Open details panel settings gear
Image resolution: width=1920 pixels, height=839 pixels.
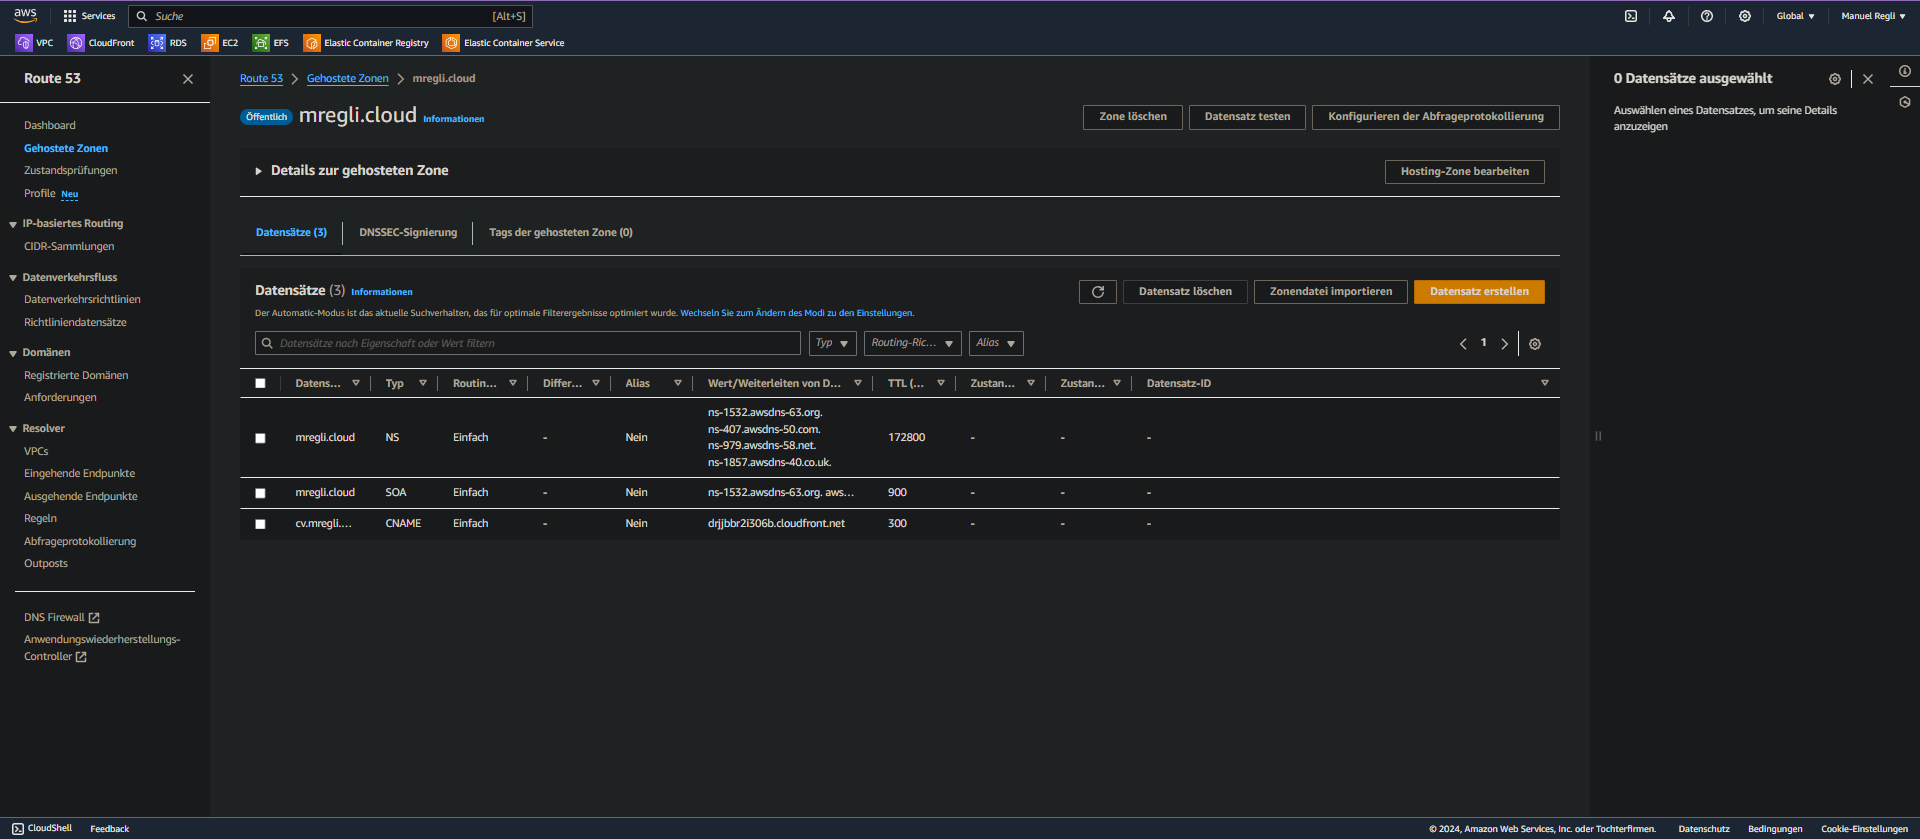coord(1835,79)
